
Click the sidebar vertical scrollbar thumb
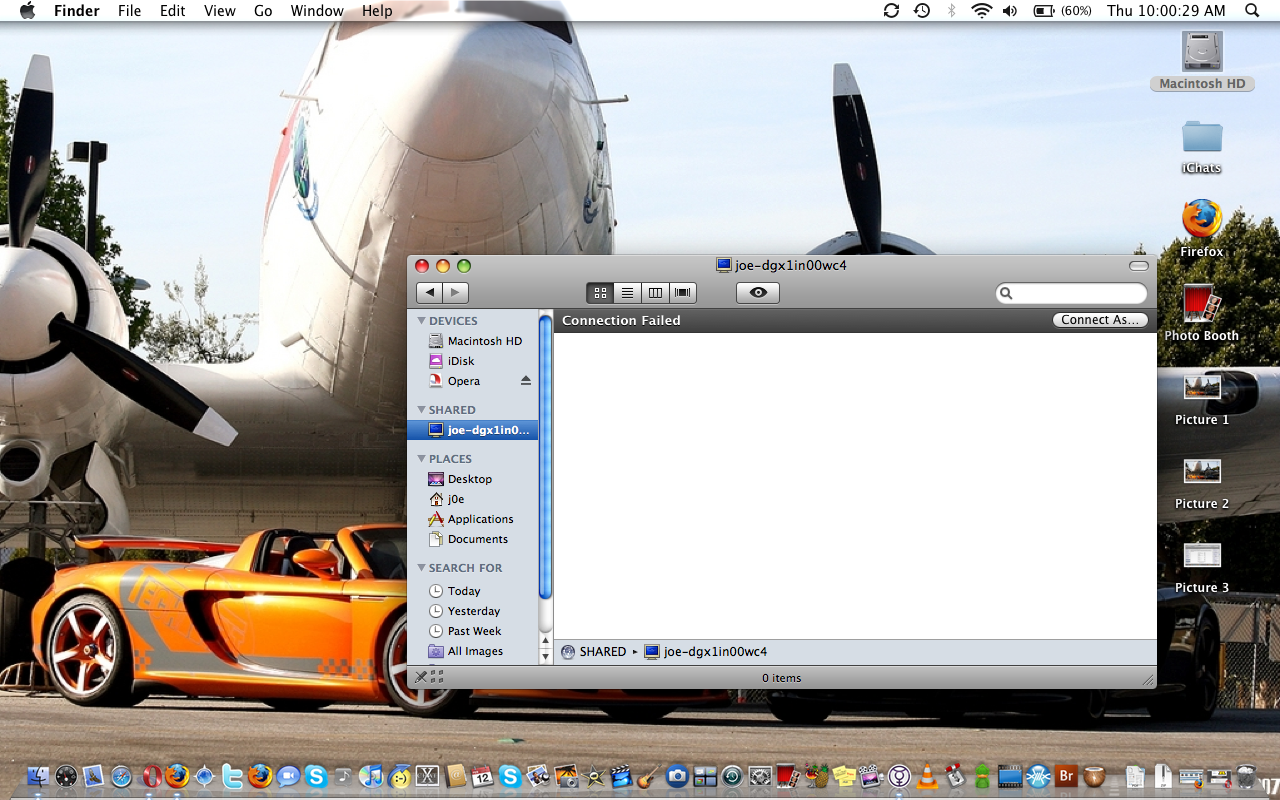tap(545, 458)
